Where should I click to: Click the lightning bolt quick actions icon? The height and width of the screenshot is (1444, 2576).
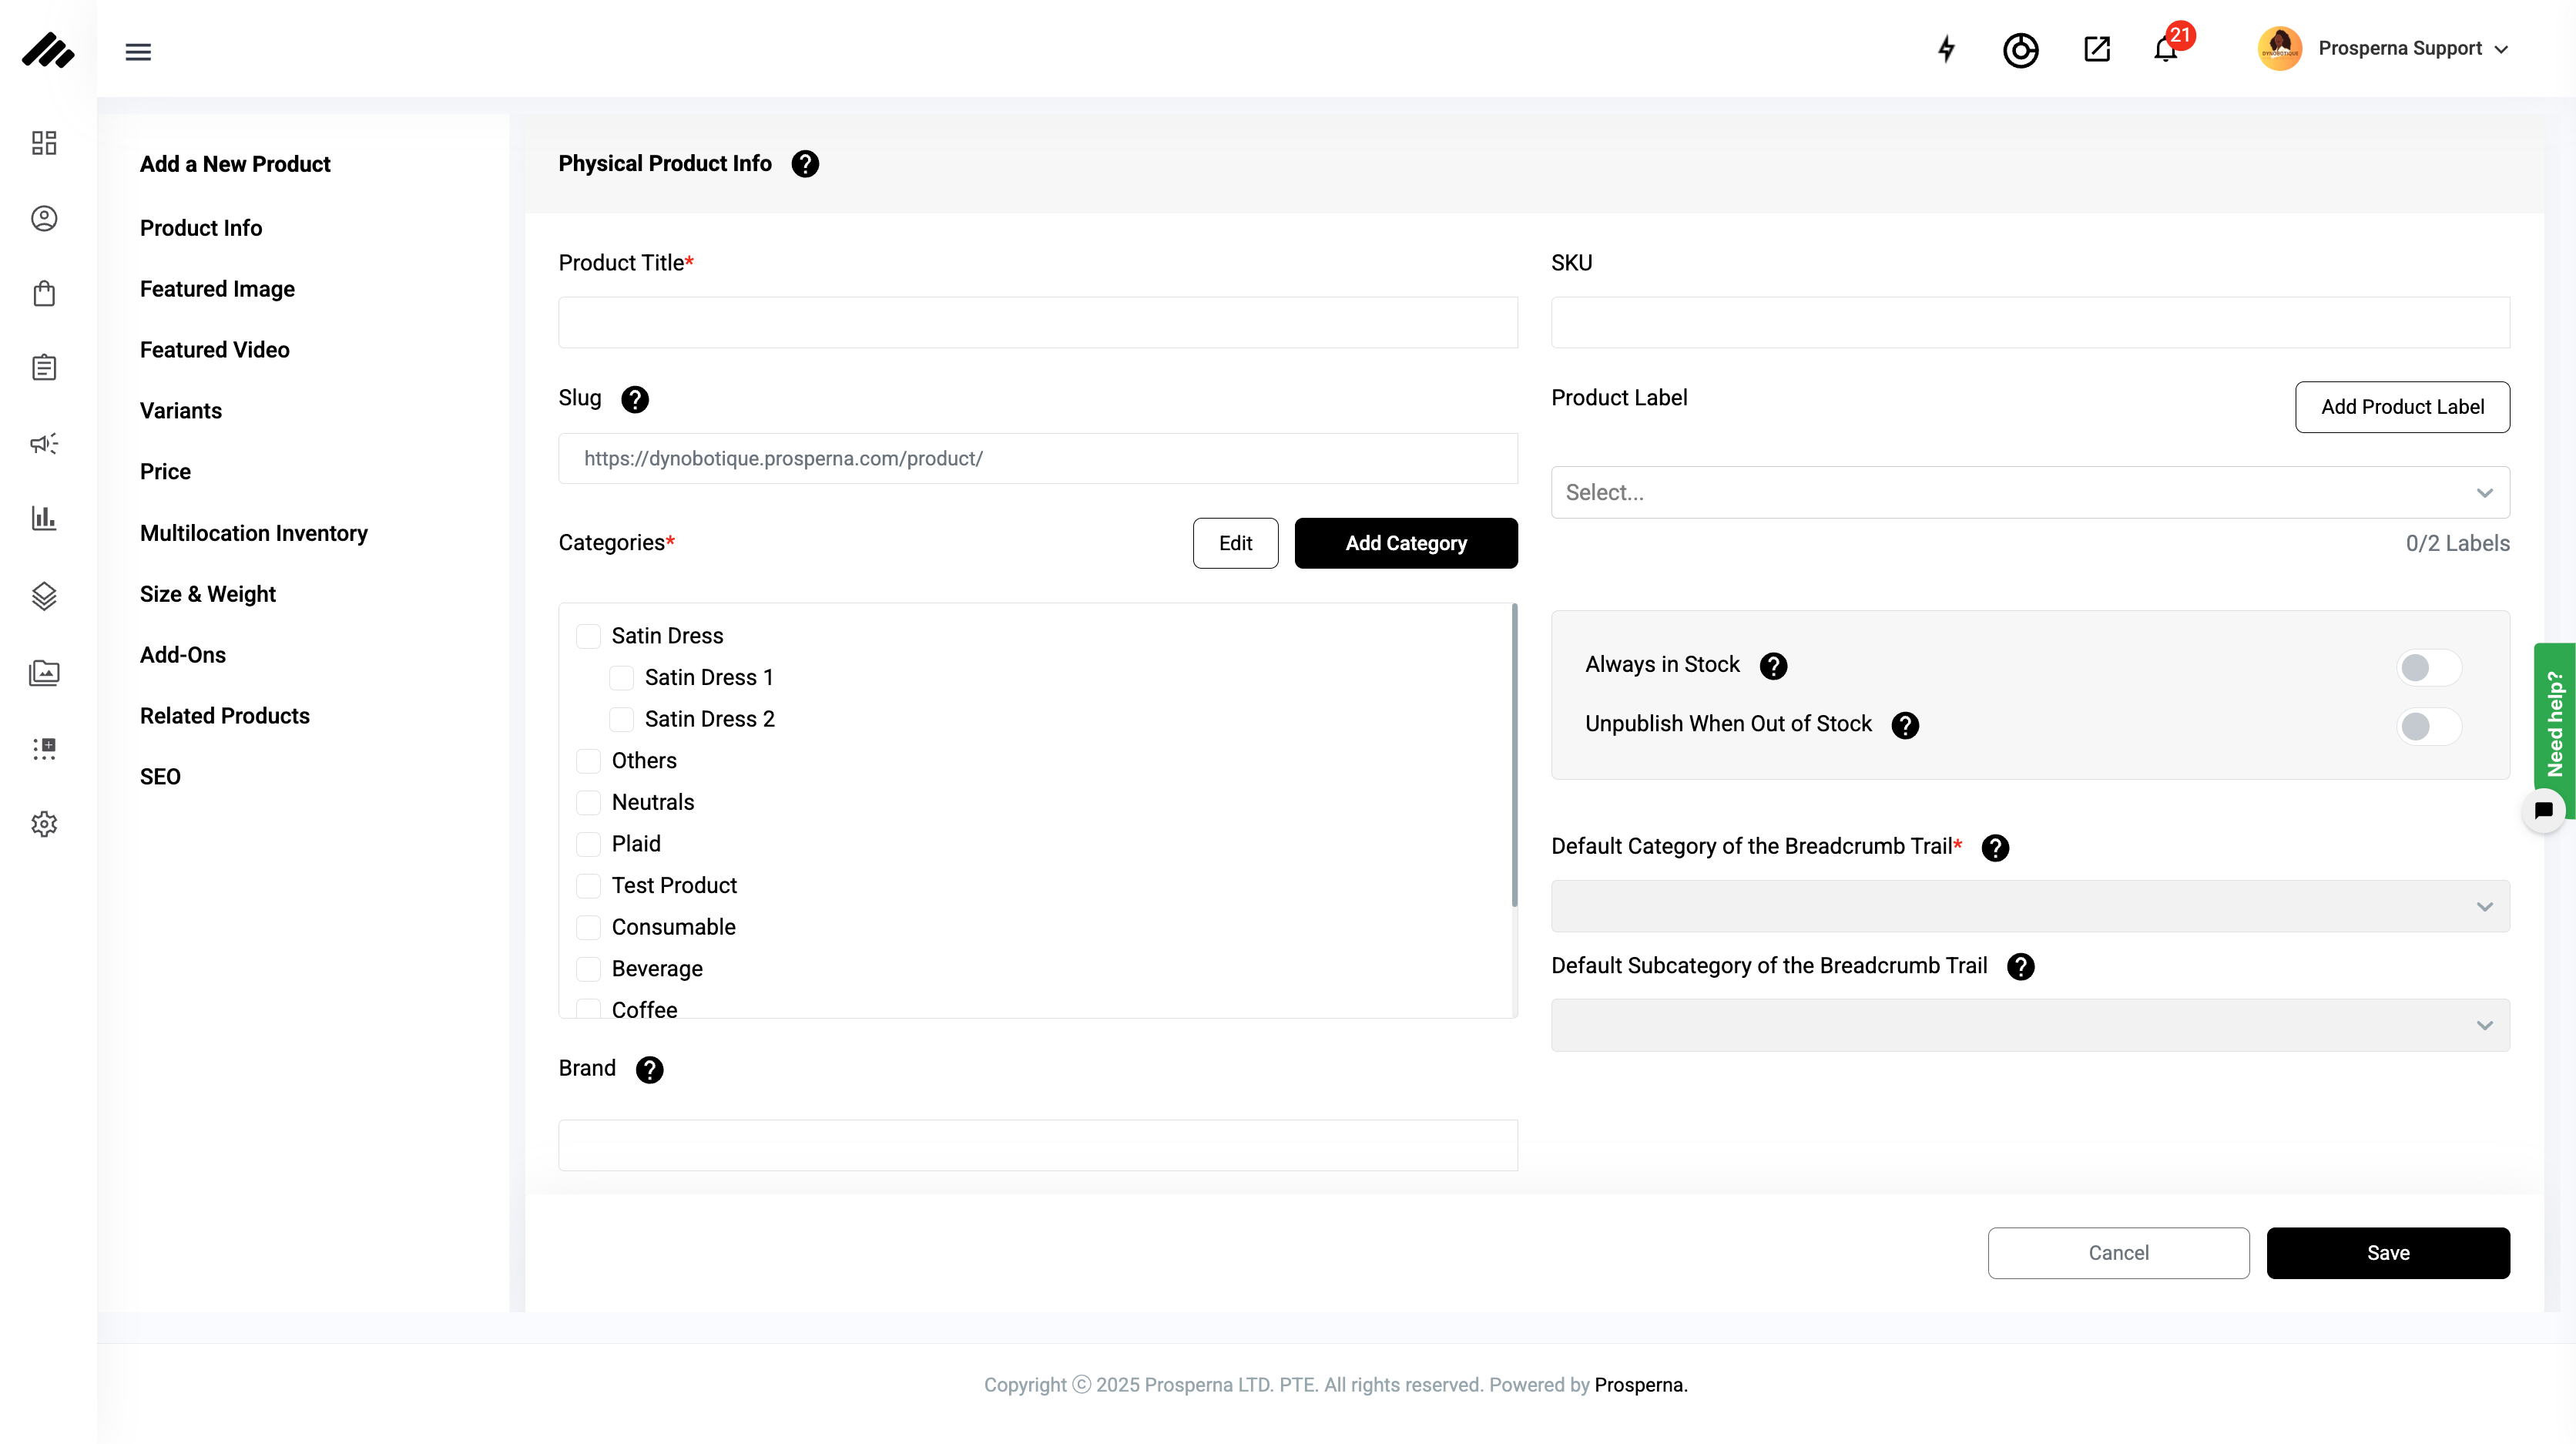pyautogui.click(x=1946, y=49)
